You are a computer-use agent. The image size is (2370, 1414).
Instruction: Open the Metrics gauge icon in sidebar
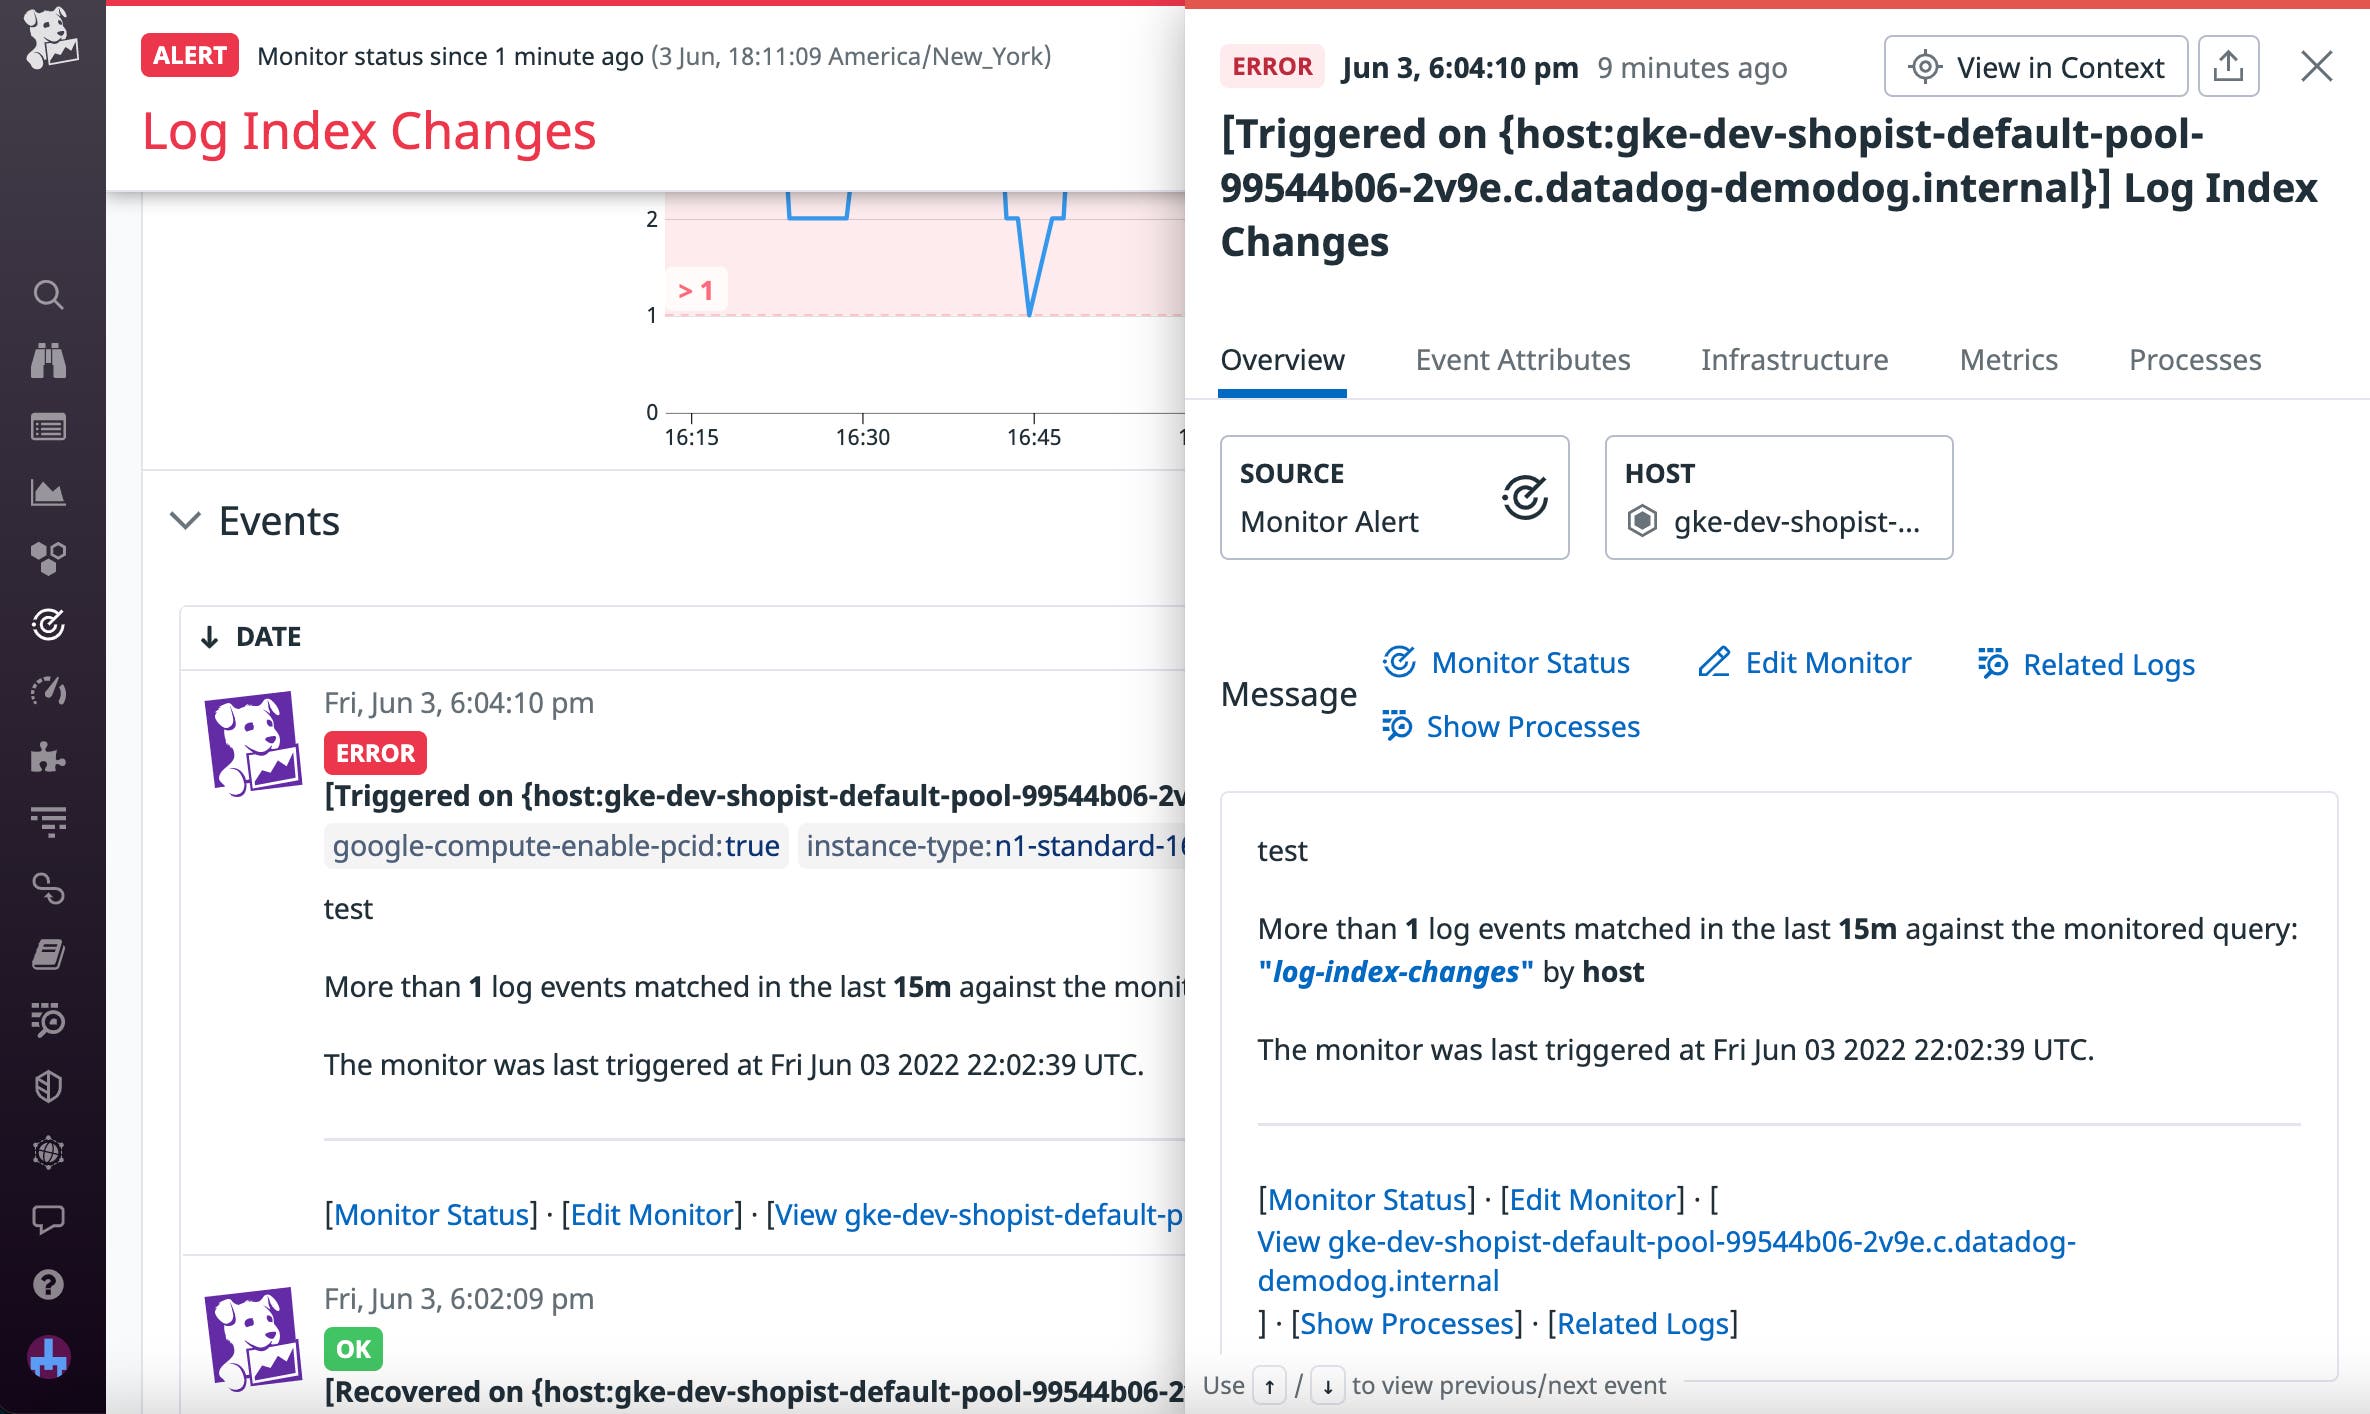click(x=47, y=690)
